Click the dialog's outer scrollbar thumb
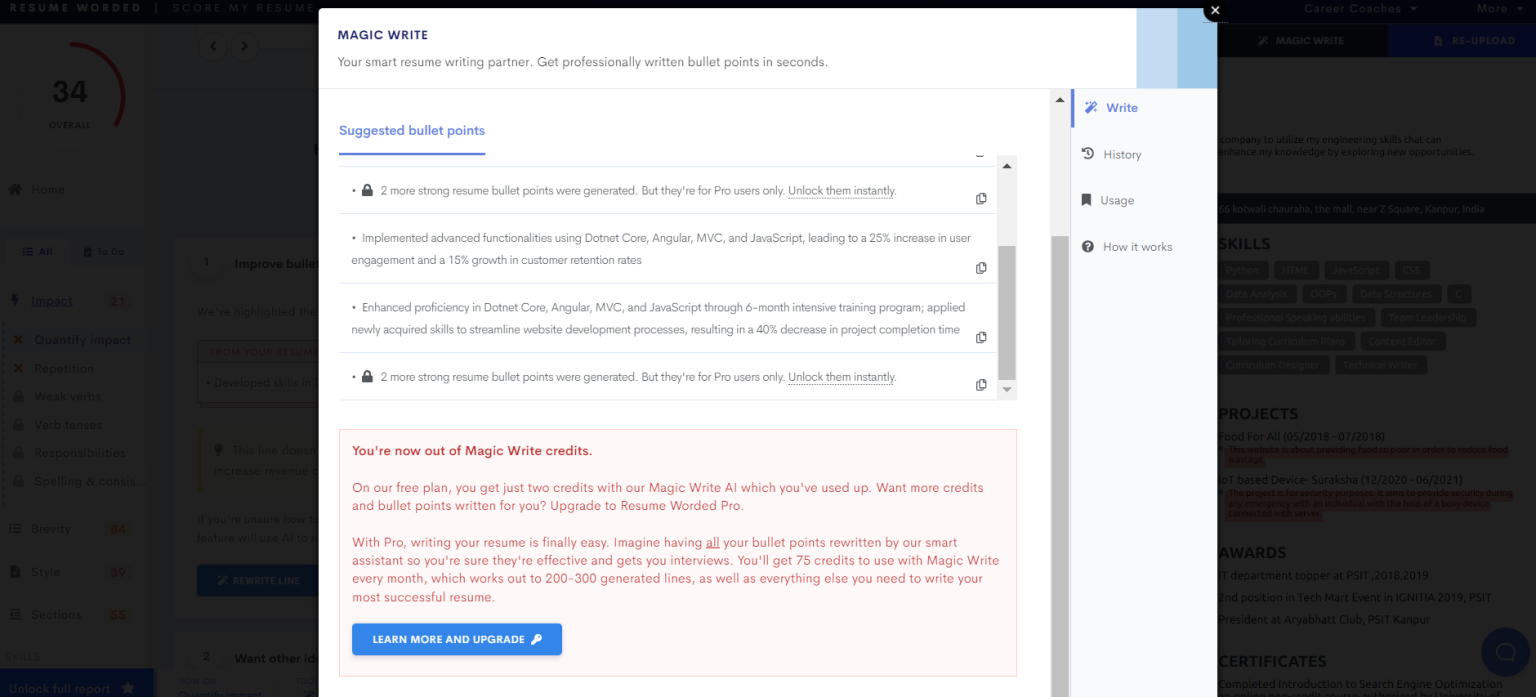This screenshot has width=1536, height=697. point(1059,466)
